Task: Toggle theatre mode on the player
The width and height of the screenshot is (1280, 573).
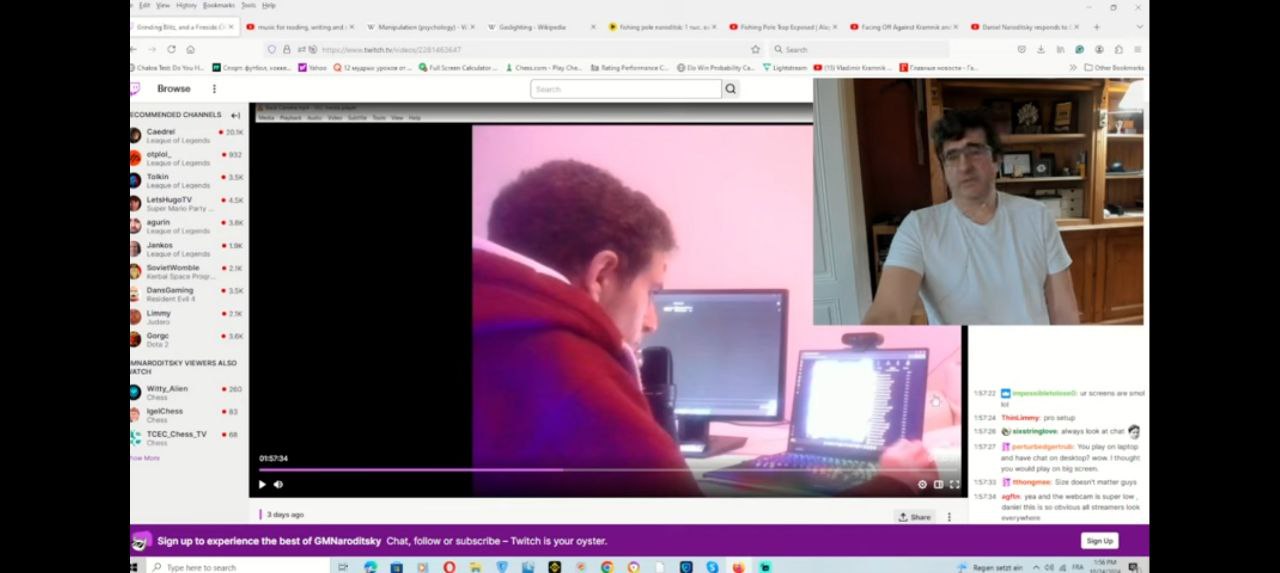Action: (938, 484)
